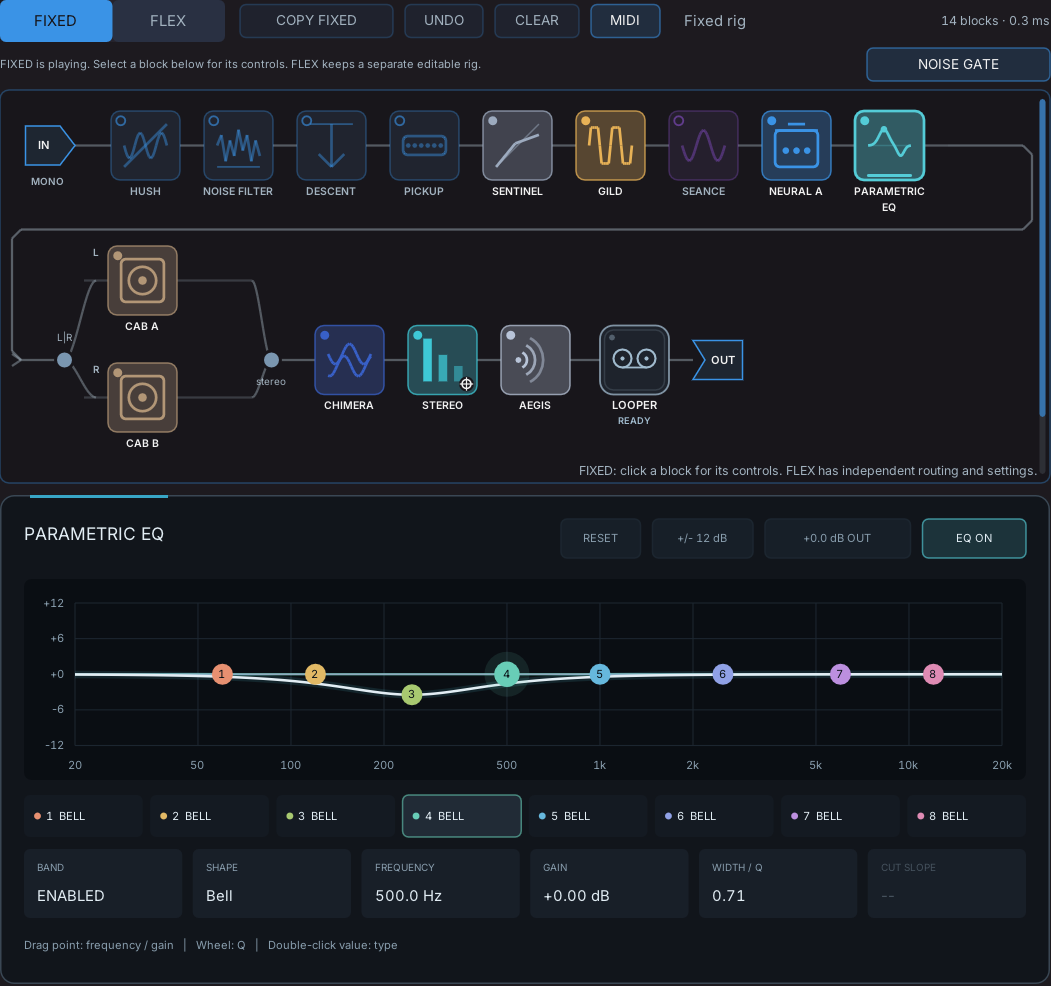This screenshot has height=986, width=1051.
Task: Select the PICKUP block
Action: [424, 145]
